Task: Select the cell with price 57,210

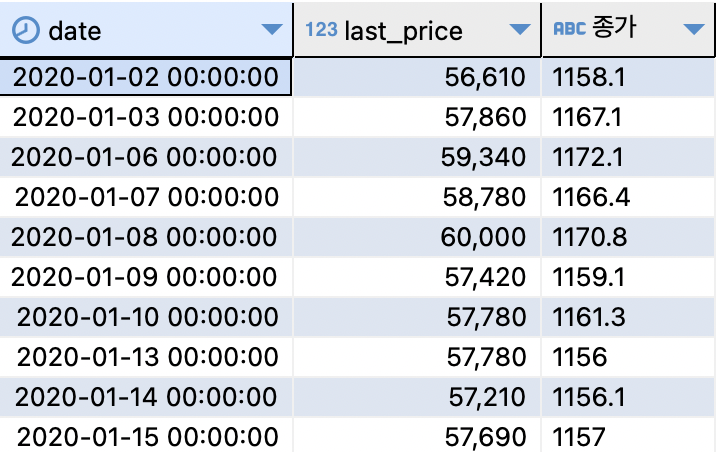Action: [x=417, y=397]
